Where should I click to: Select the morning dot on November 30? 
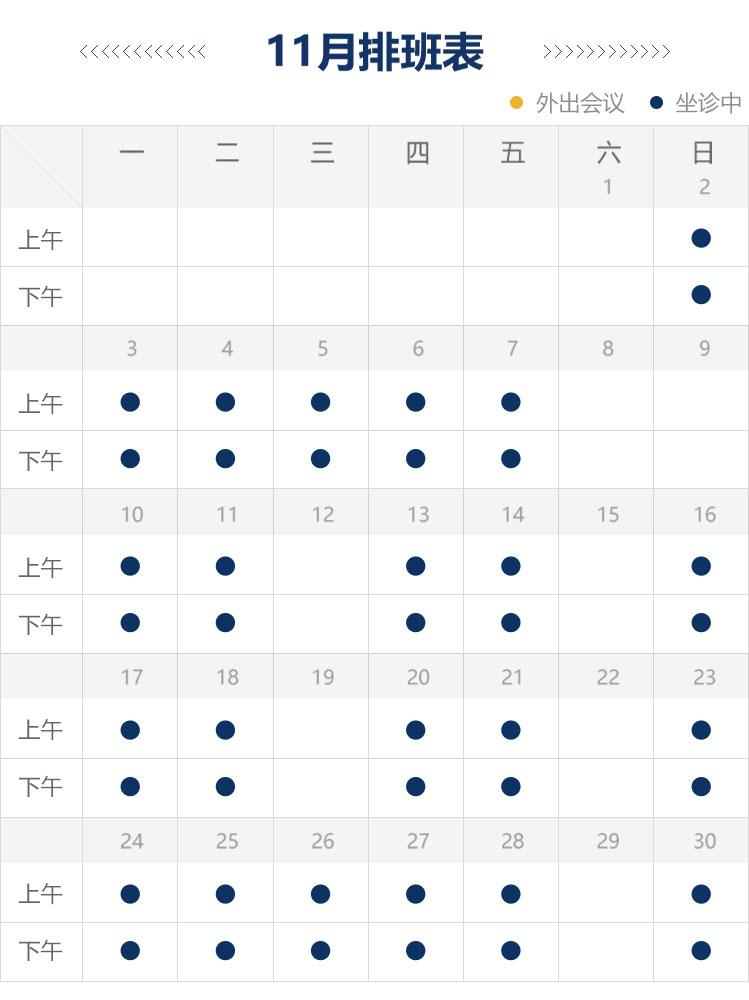[x=701, y=893]
